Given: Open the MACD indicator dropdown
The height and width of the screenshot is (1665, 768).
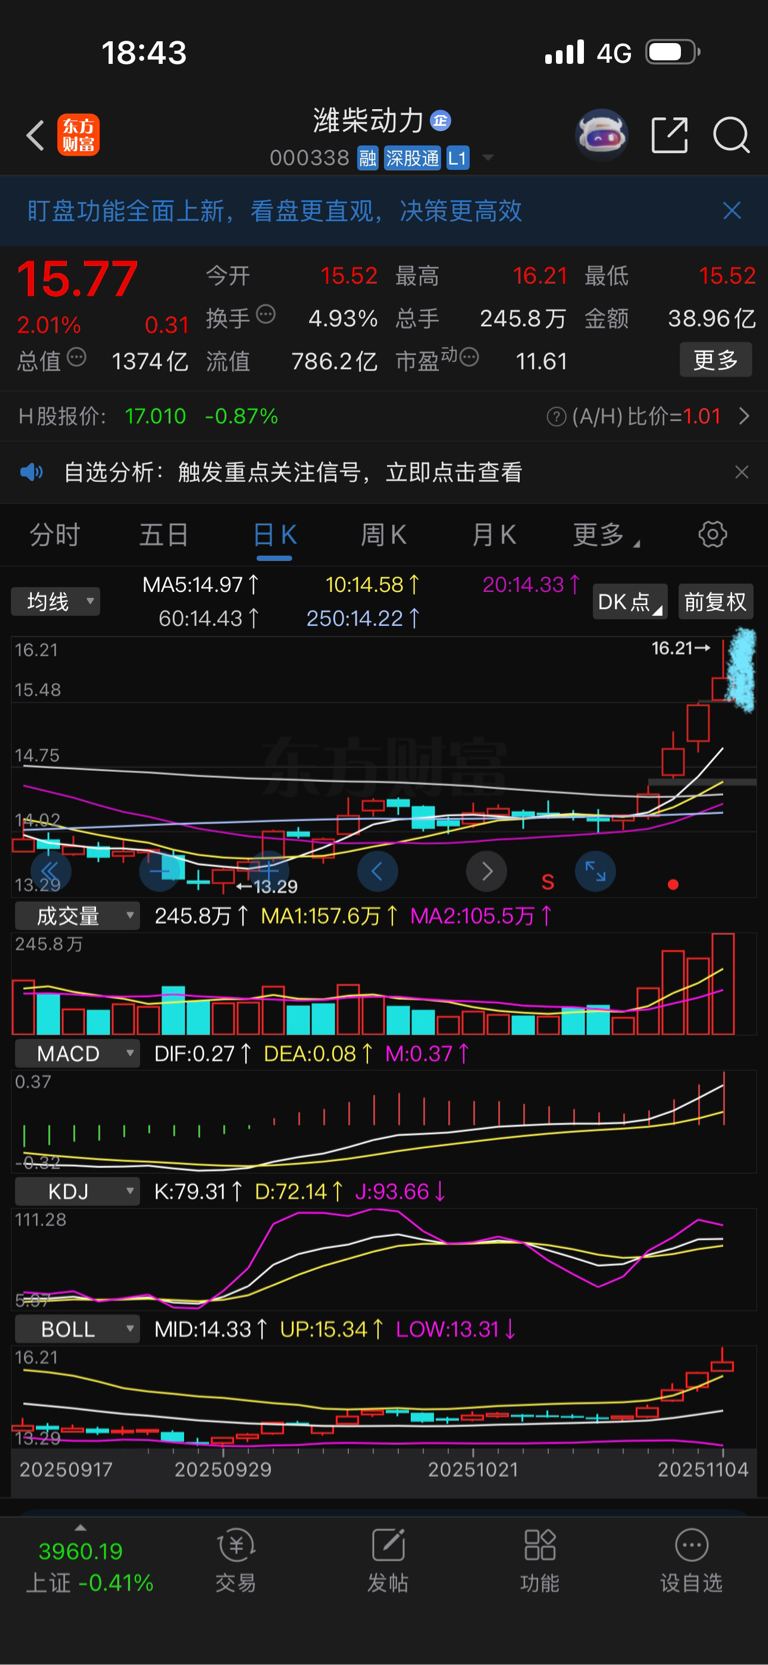Looking at the screenshot, I should coord(77,1054).
